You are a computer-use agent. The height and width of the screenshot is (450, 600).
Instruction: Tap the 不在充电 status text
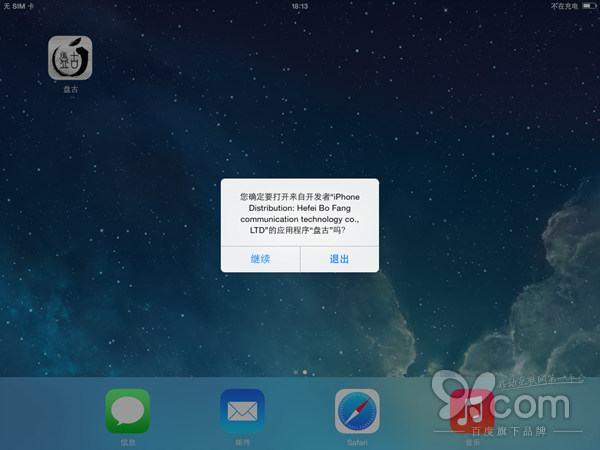[564, 6]
